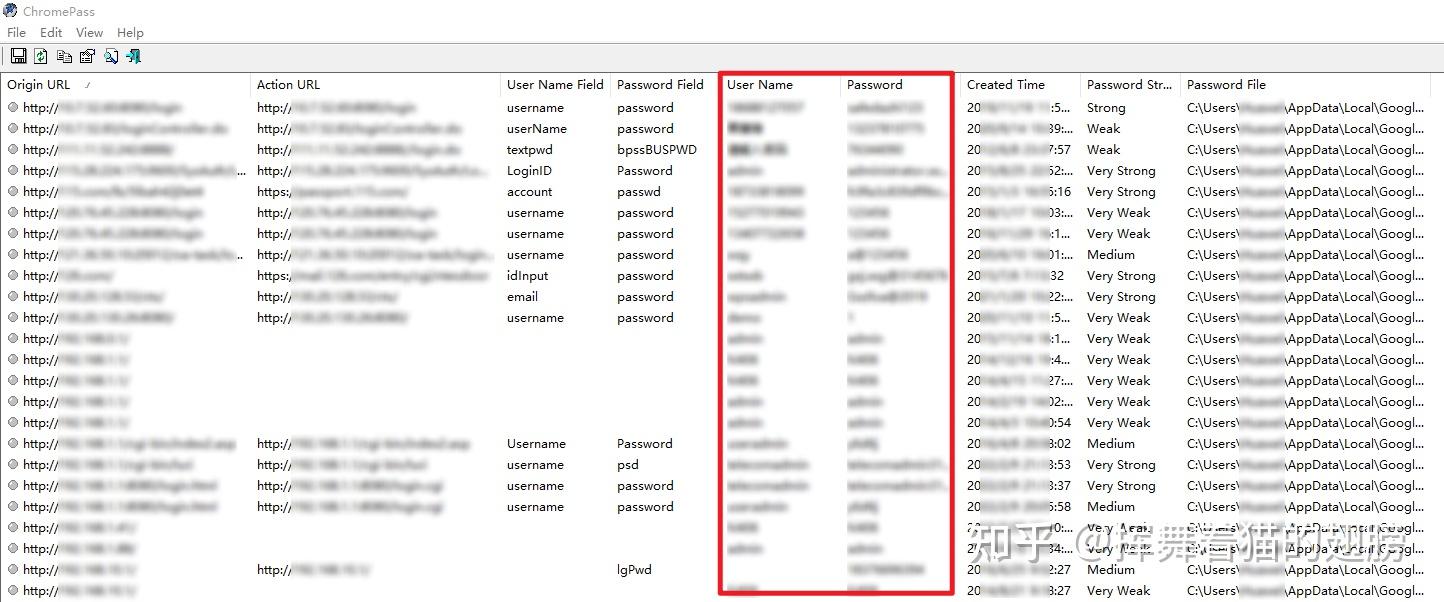
Task: Click the row icon of the textpwd entry
Action: point(13,150)
